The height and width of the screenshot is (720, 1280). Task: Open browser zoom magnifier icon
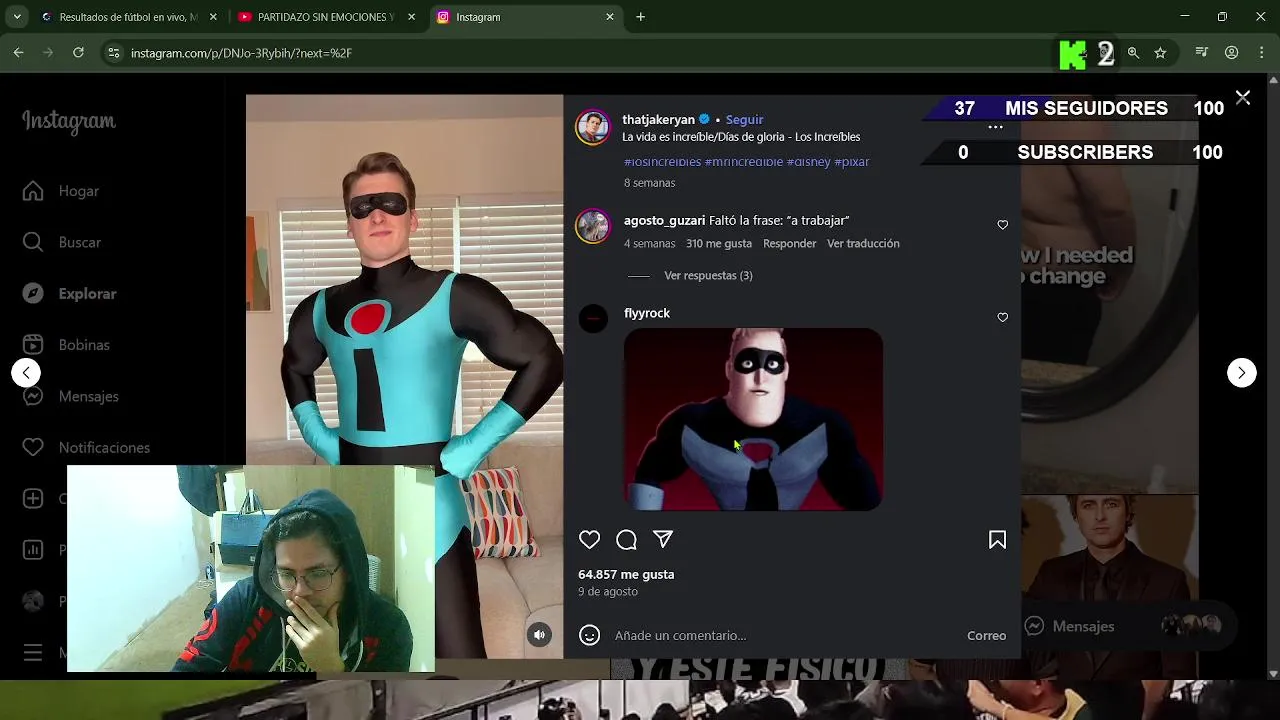click(1133, 53)
